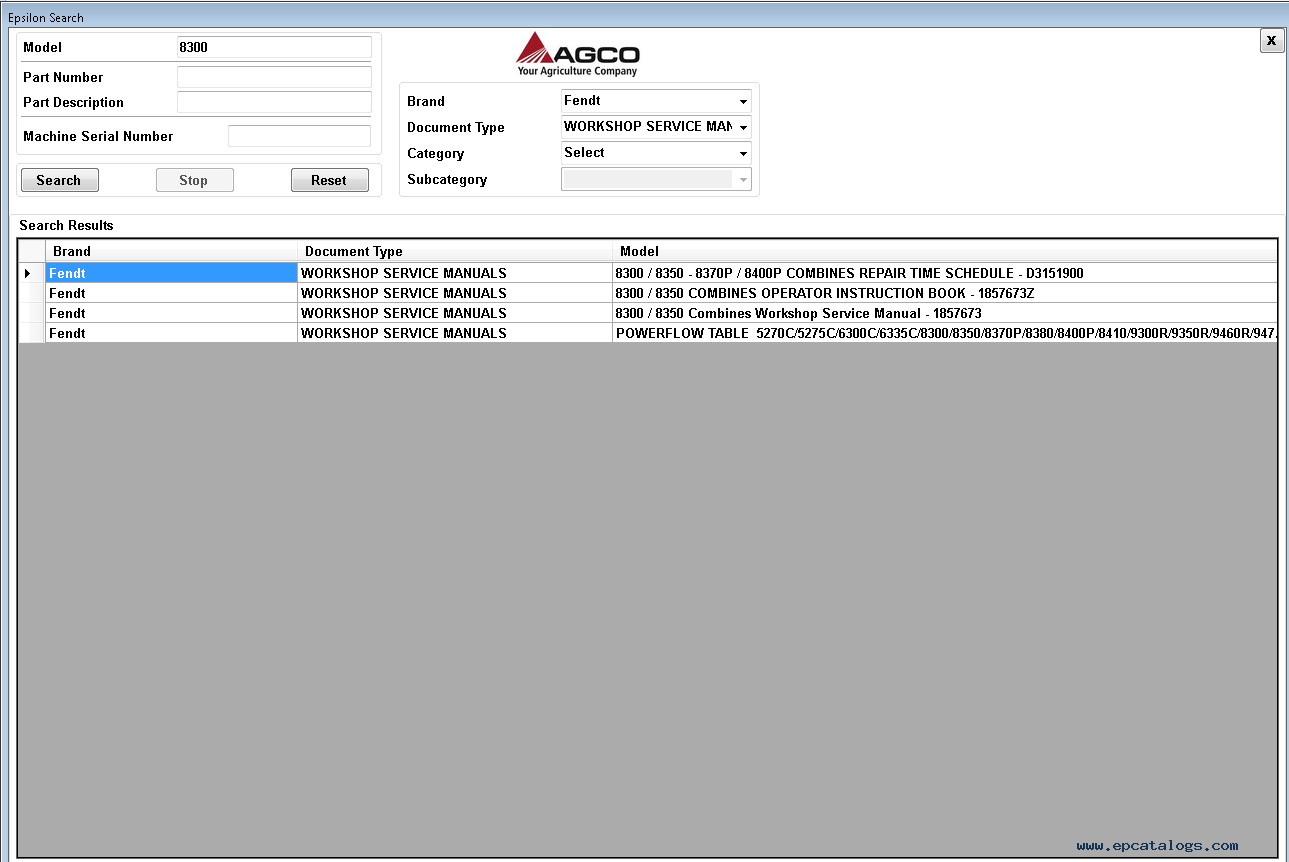The height and width of the screenshot is (862, 1289).
Task: Select the Operator Instruction Book 1857673Z row
Action: 824,293
